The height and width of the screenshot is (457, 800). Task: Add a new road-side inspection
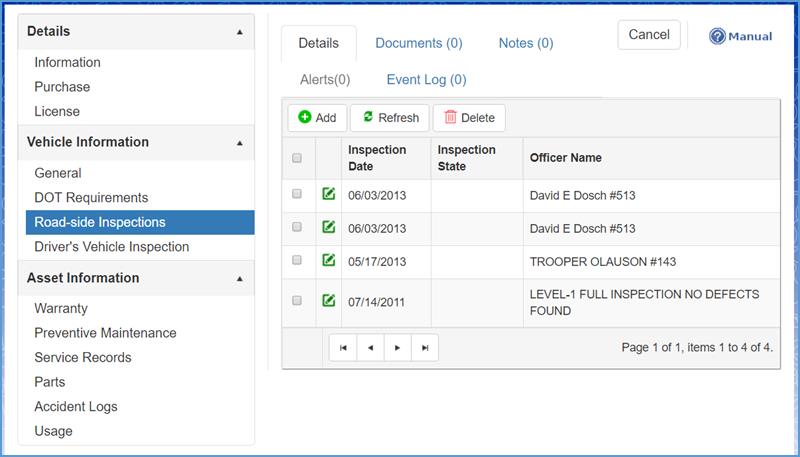click(317, 118)
